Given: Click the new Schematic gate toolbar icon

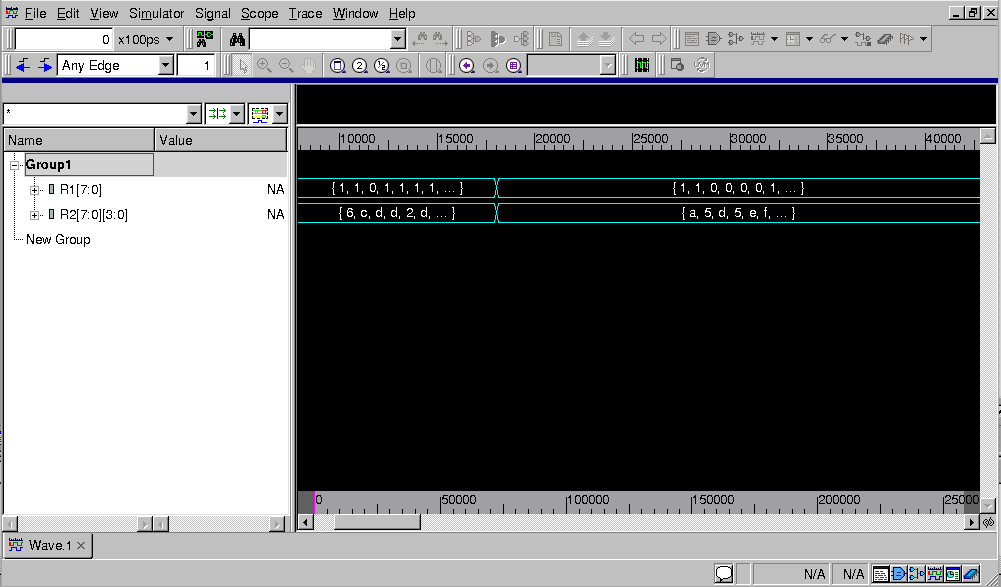Looking at the screenshot, I should 713,39.
